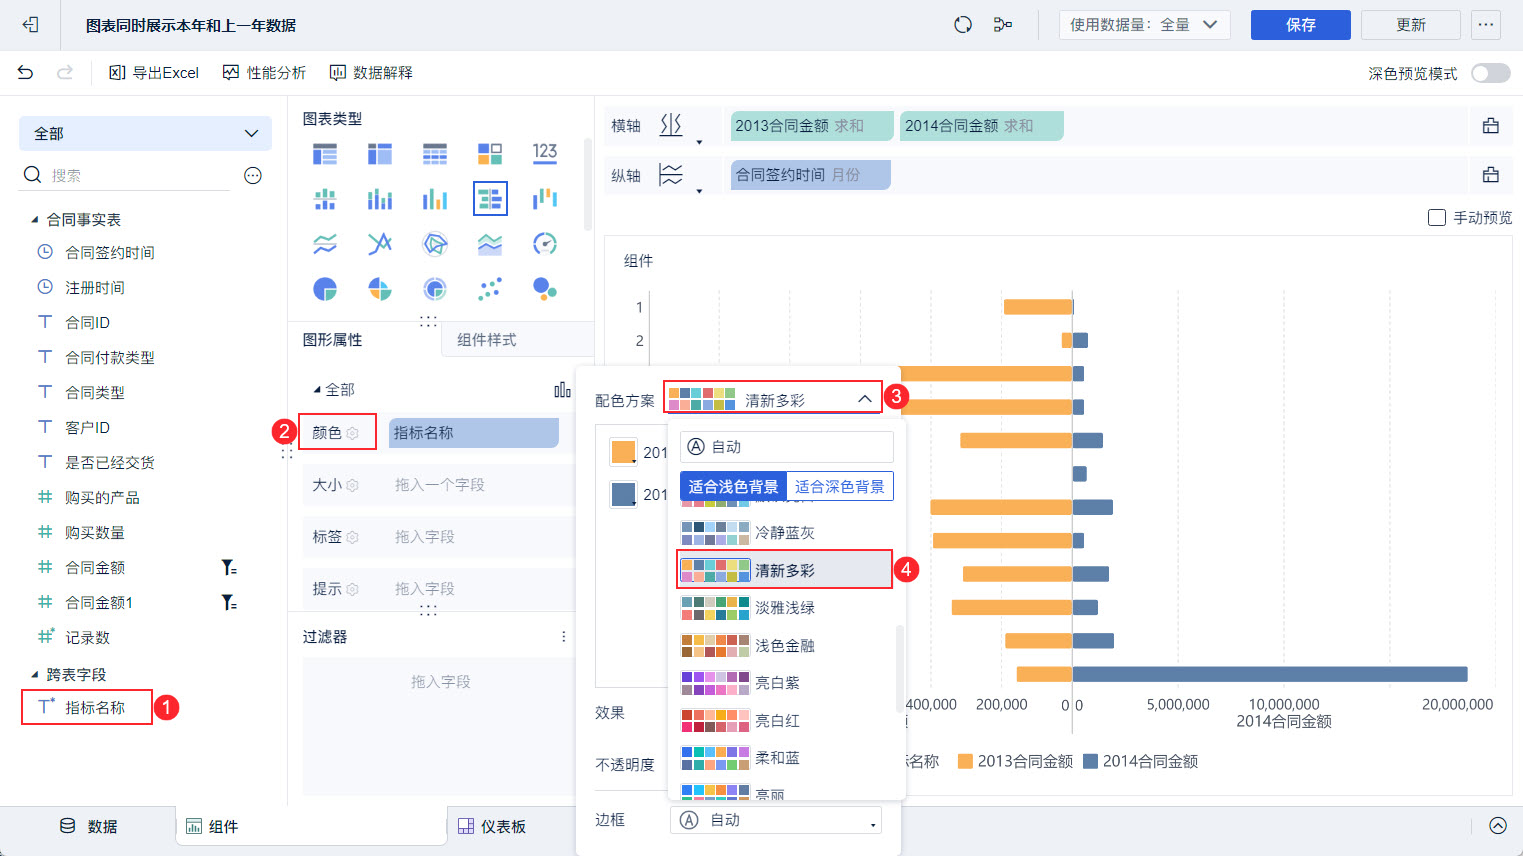Select the multi-series column chart type
Screen dimensions: 1523x856
tap(435, 199)
